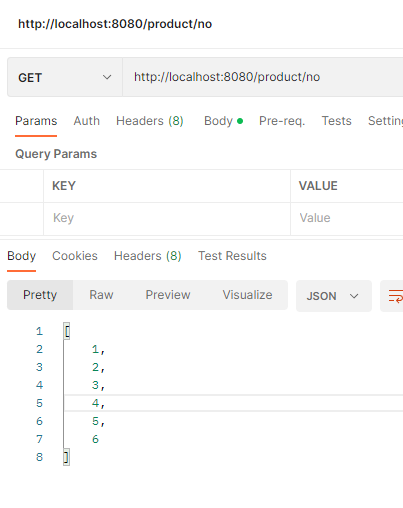This screenshot has height=508, width=403.
Task: Open the GET method dropdown
Action: pos(65,77)
